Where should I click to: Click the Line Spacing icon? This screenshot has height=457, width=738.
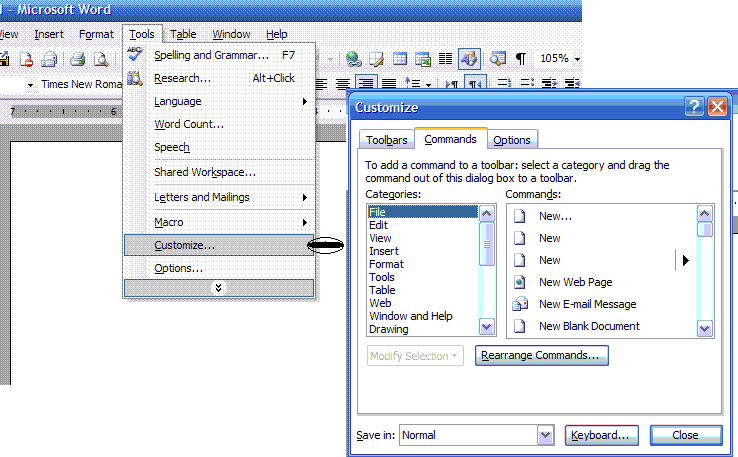(413, 84)
